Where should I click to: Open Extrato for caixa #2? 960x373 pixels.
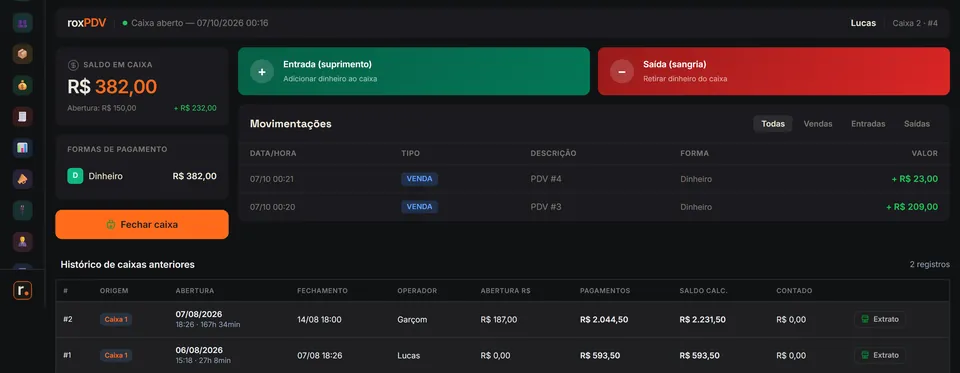[x=880, y=319]
